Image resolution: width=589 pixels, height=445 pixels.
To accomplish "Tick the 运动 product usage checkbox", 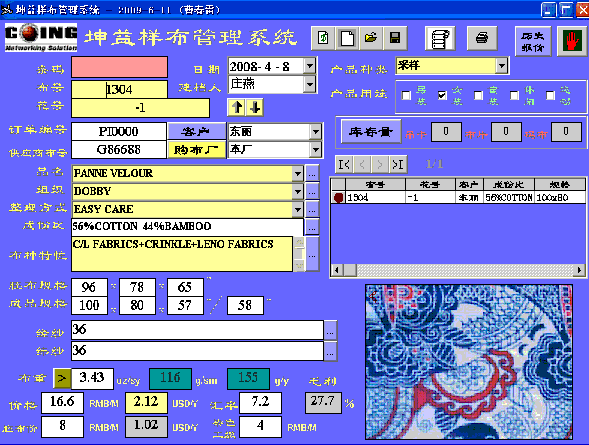I will coord(550,95).
